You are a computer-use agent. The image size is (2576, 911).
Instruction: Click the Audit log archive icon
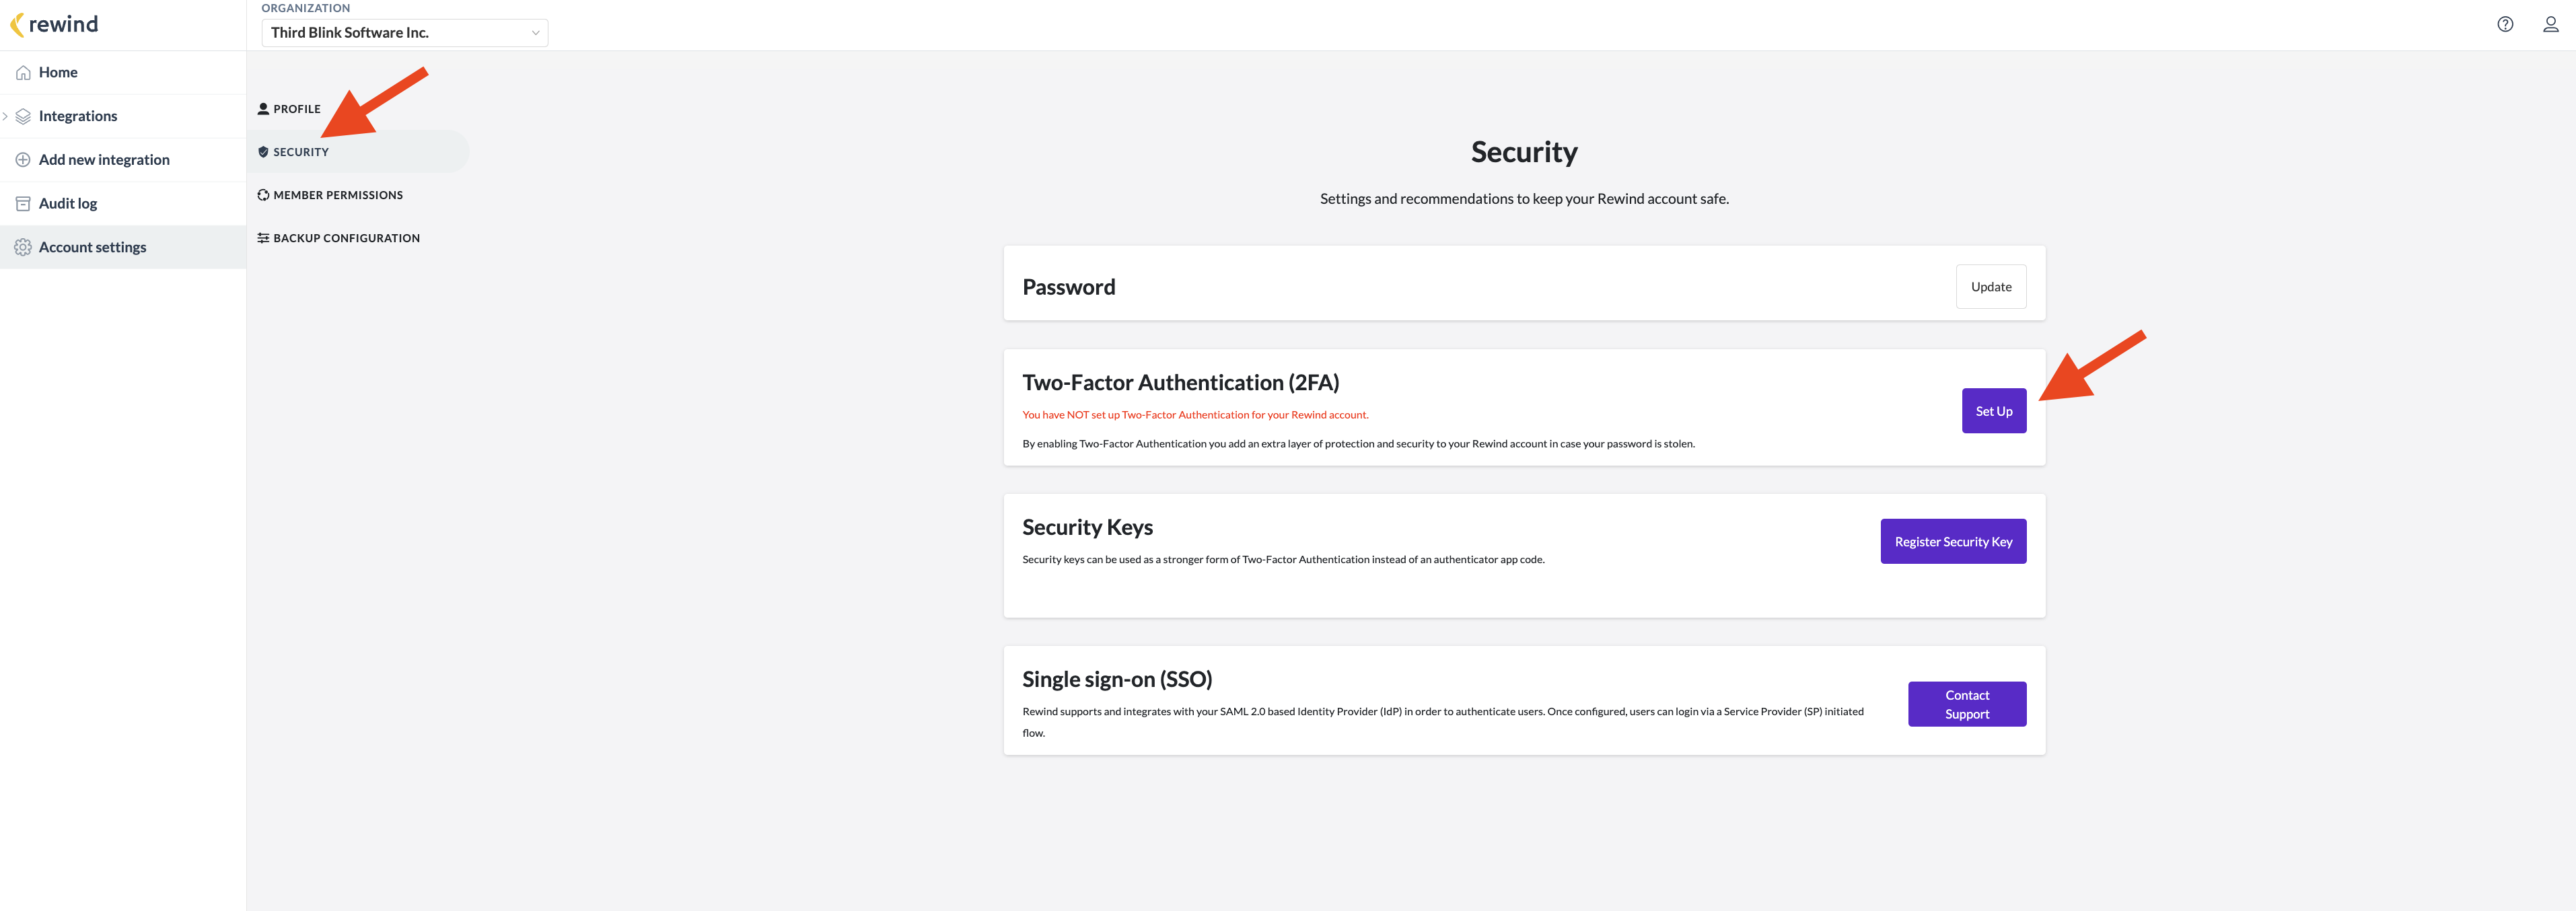point(23,204)
